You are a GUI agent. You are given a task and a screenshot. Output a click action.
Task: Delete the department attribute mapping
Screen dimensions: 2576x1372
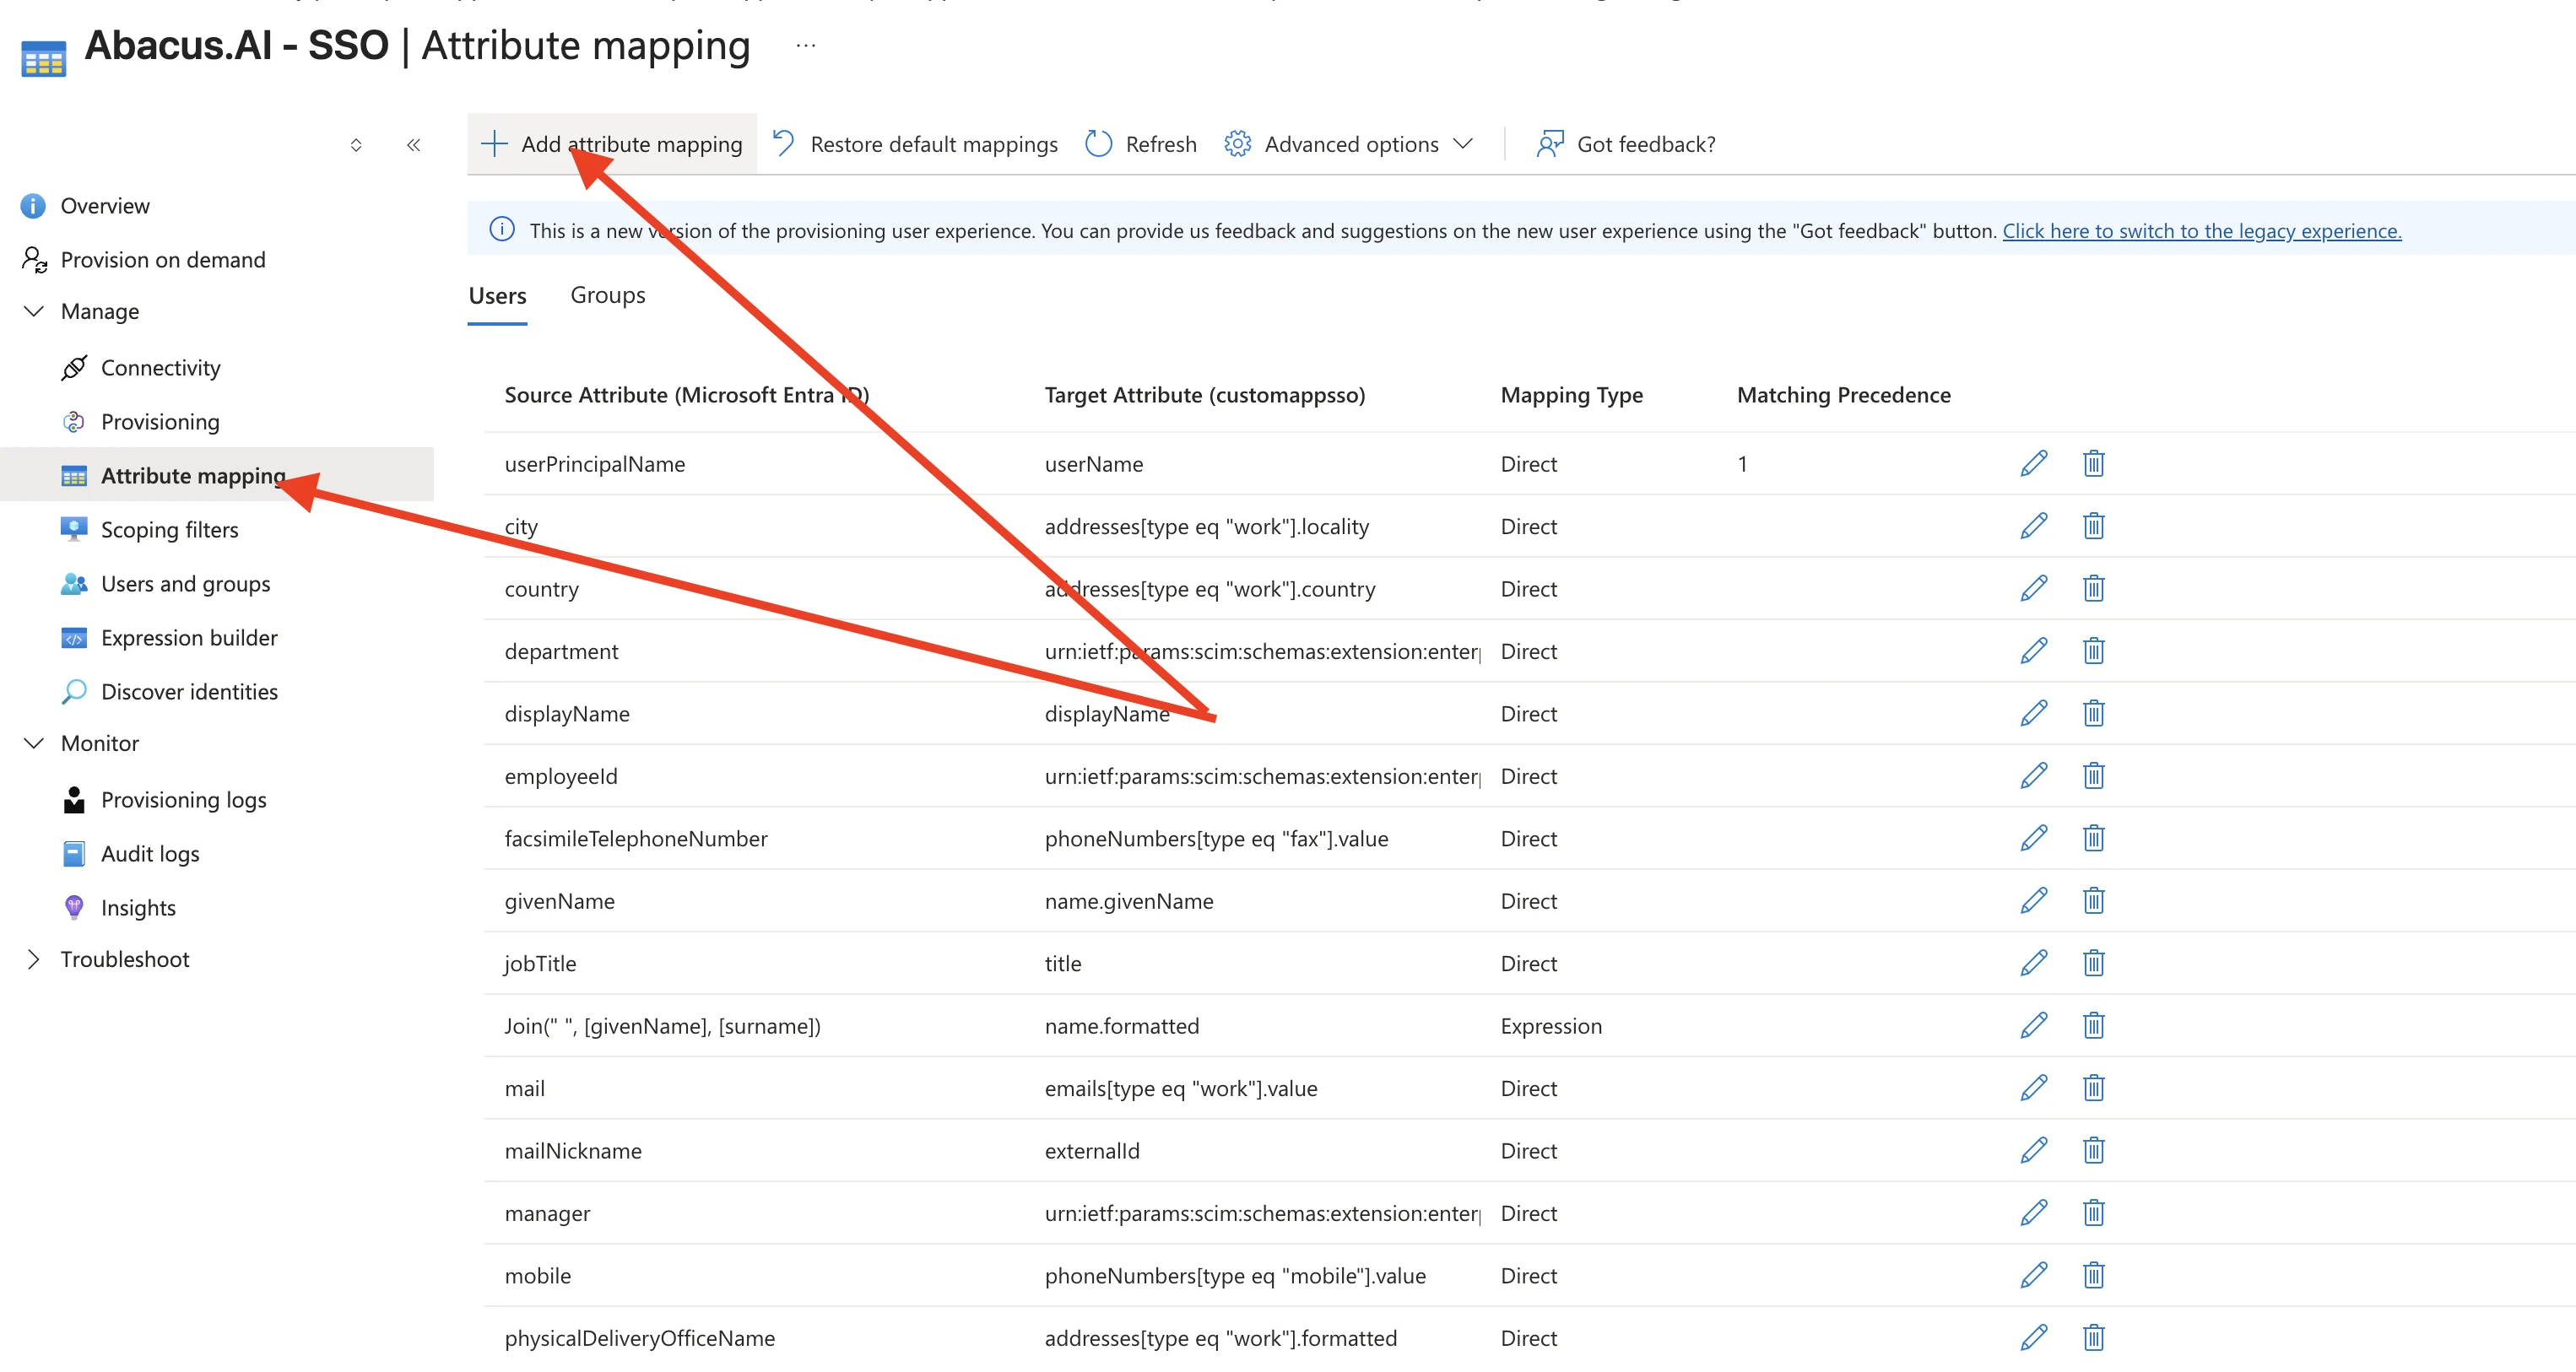(x=2093, y=651)
